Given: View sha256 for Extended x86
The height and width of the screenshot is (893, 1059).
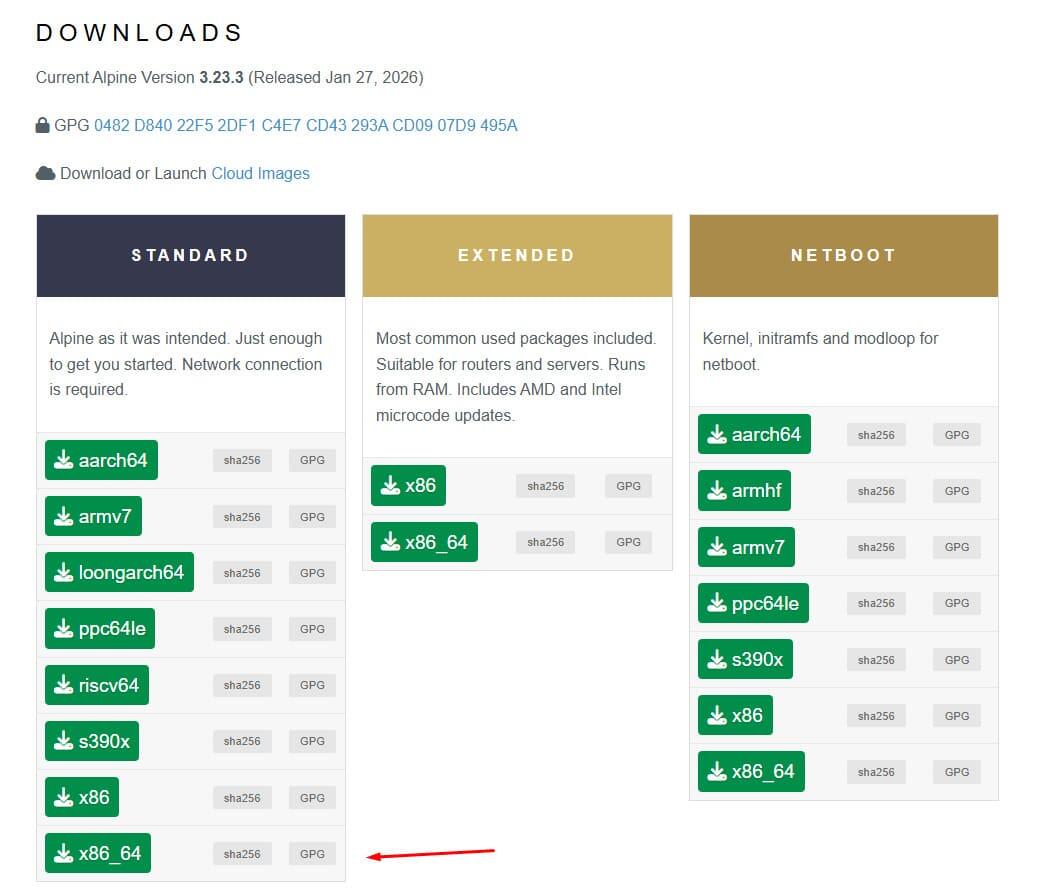Looking at the screenshot, I should click(x=545, y=486).
